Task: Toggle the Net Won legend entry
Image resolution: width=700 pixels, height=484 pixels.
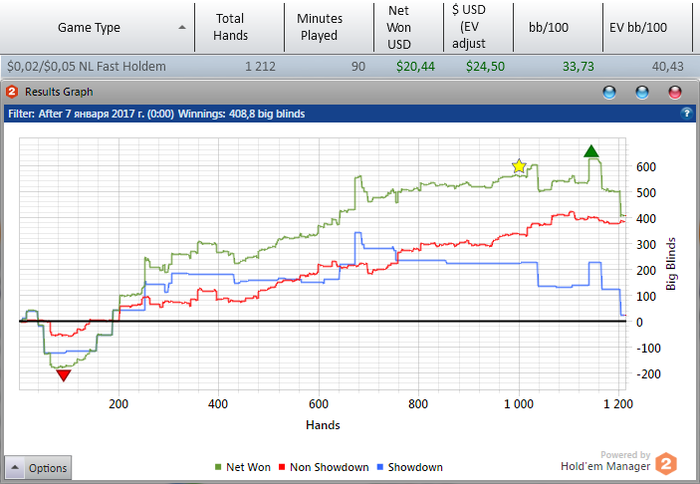Action: pos(243,467)
